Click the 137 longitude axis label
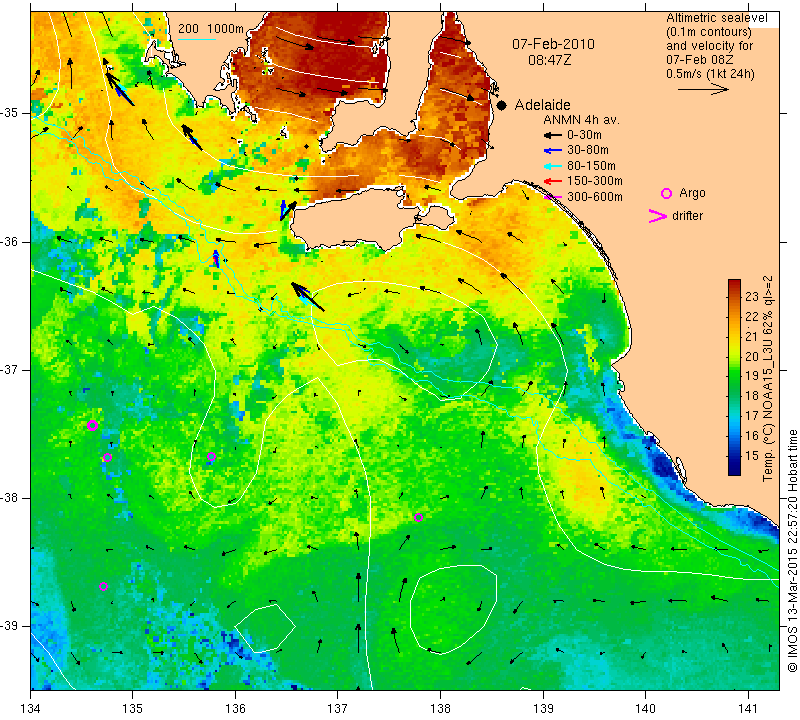Viewport: 800px width, 720px height. (x=338, y=709)
